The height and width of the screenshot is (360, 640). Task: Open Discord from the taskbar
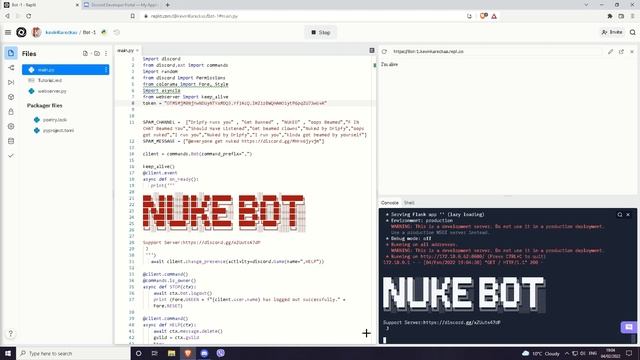point(204,353)
